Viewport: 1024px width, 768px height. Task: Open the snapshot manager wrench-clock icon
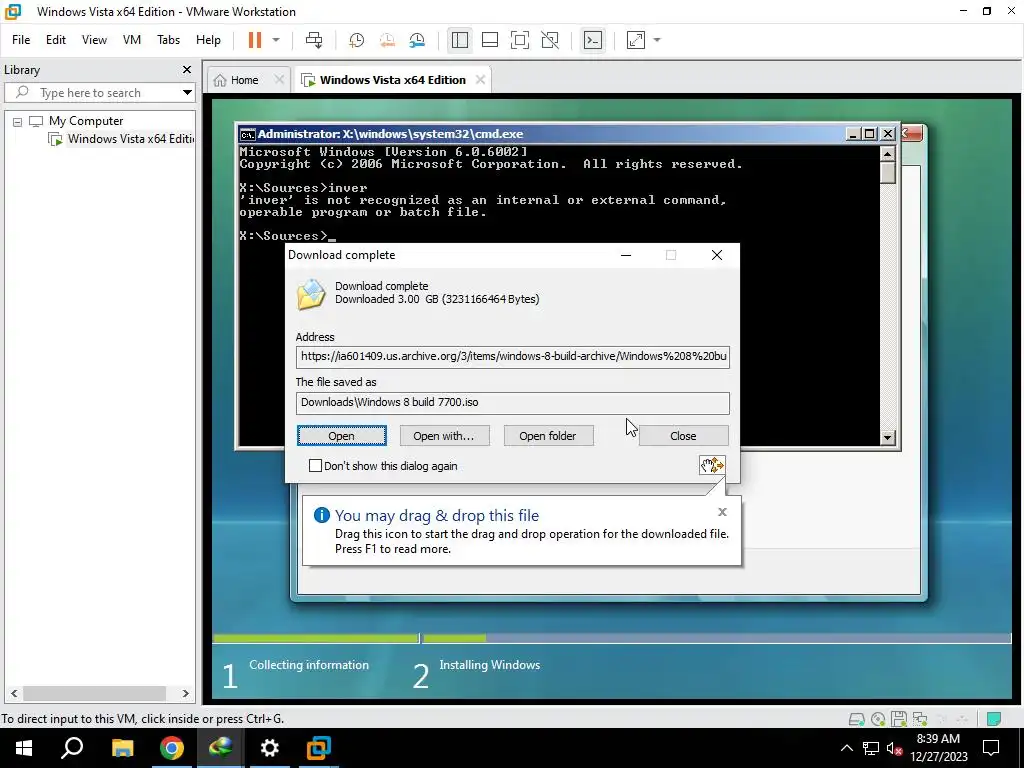[417, 40]
